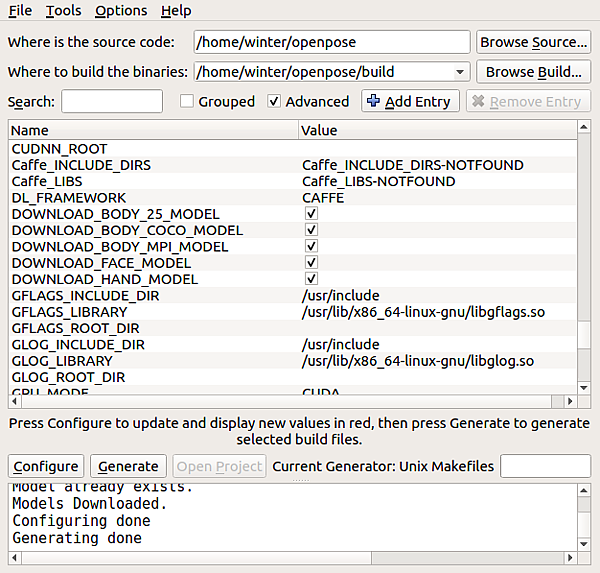Screen dimensions: 600x573
Task: Select the Caffe_INCLUDE_DIRS entry
Action: pyautogui.click(x=81, y=165)
